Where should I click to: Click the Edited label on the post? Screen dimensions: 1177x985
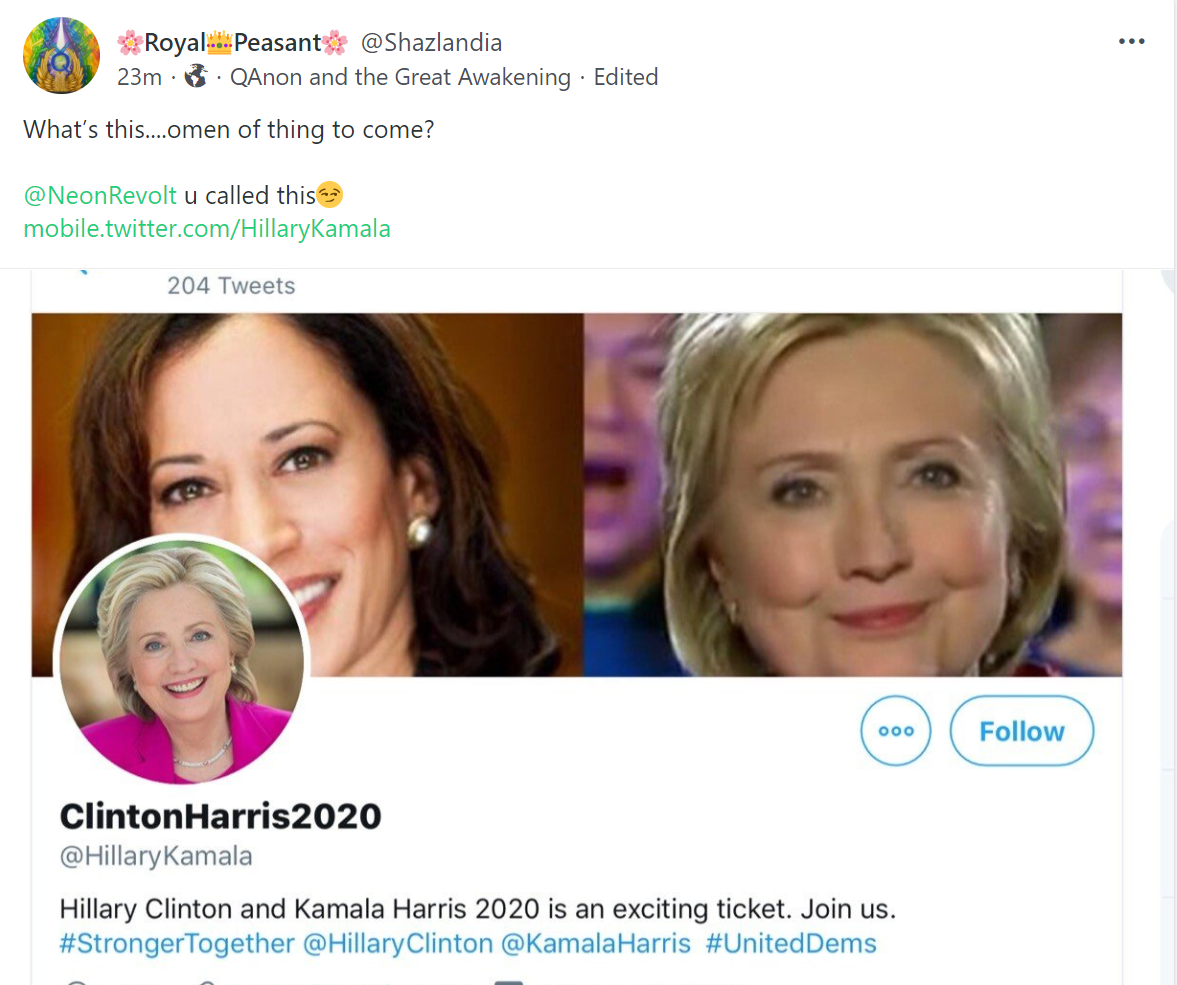626,77
